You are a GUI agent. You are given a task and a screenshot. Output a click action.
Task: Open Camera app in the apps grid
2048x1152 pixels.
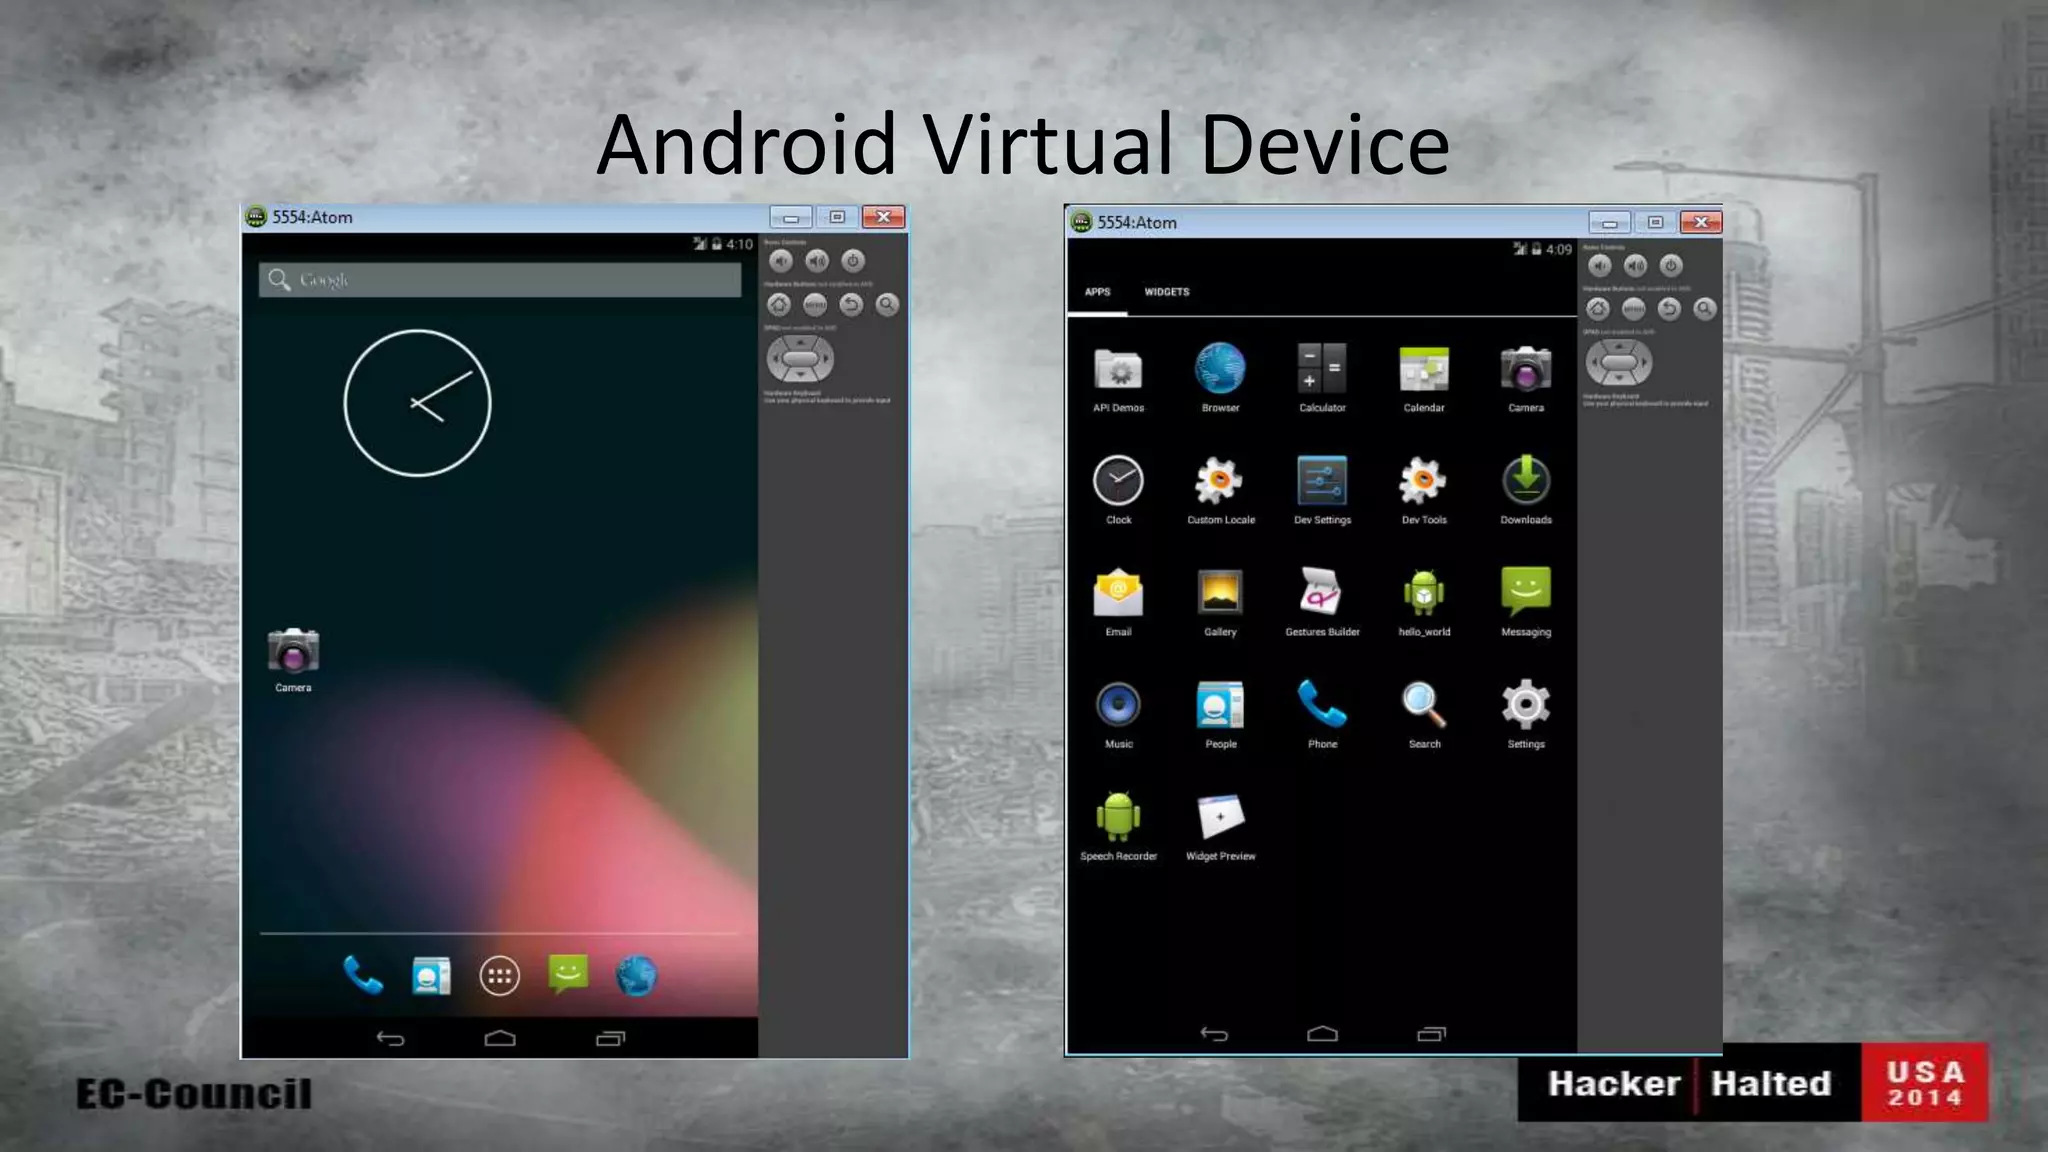1526,380
